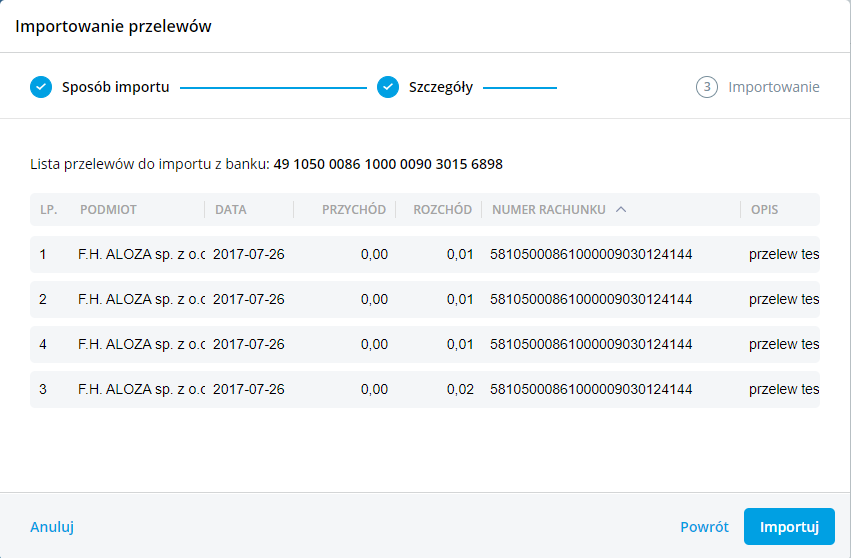Select the Szczegóły step label
Image resolution: width=851 pixels, height=558 pixels.
click(441, 87)
